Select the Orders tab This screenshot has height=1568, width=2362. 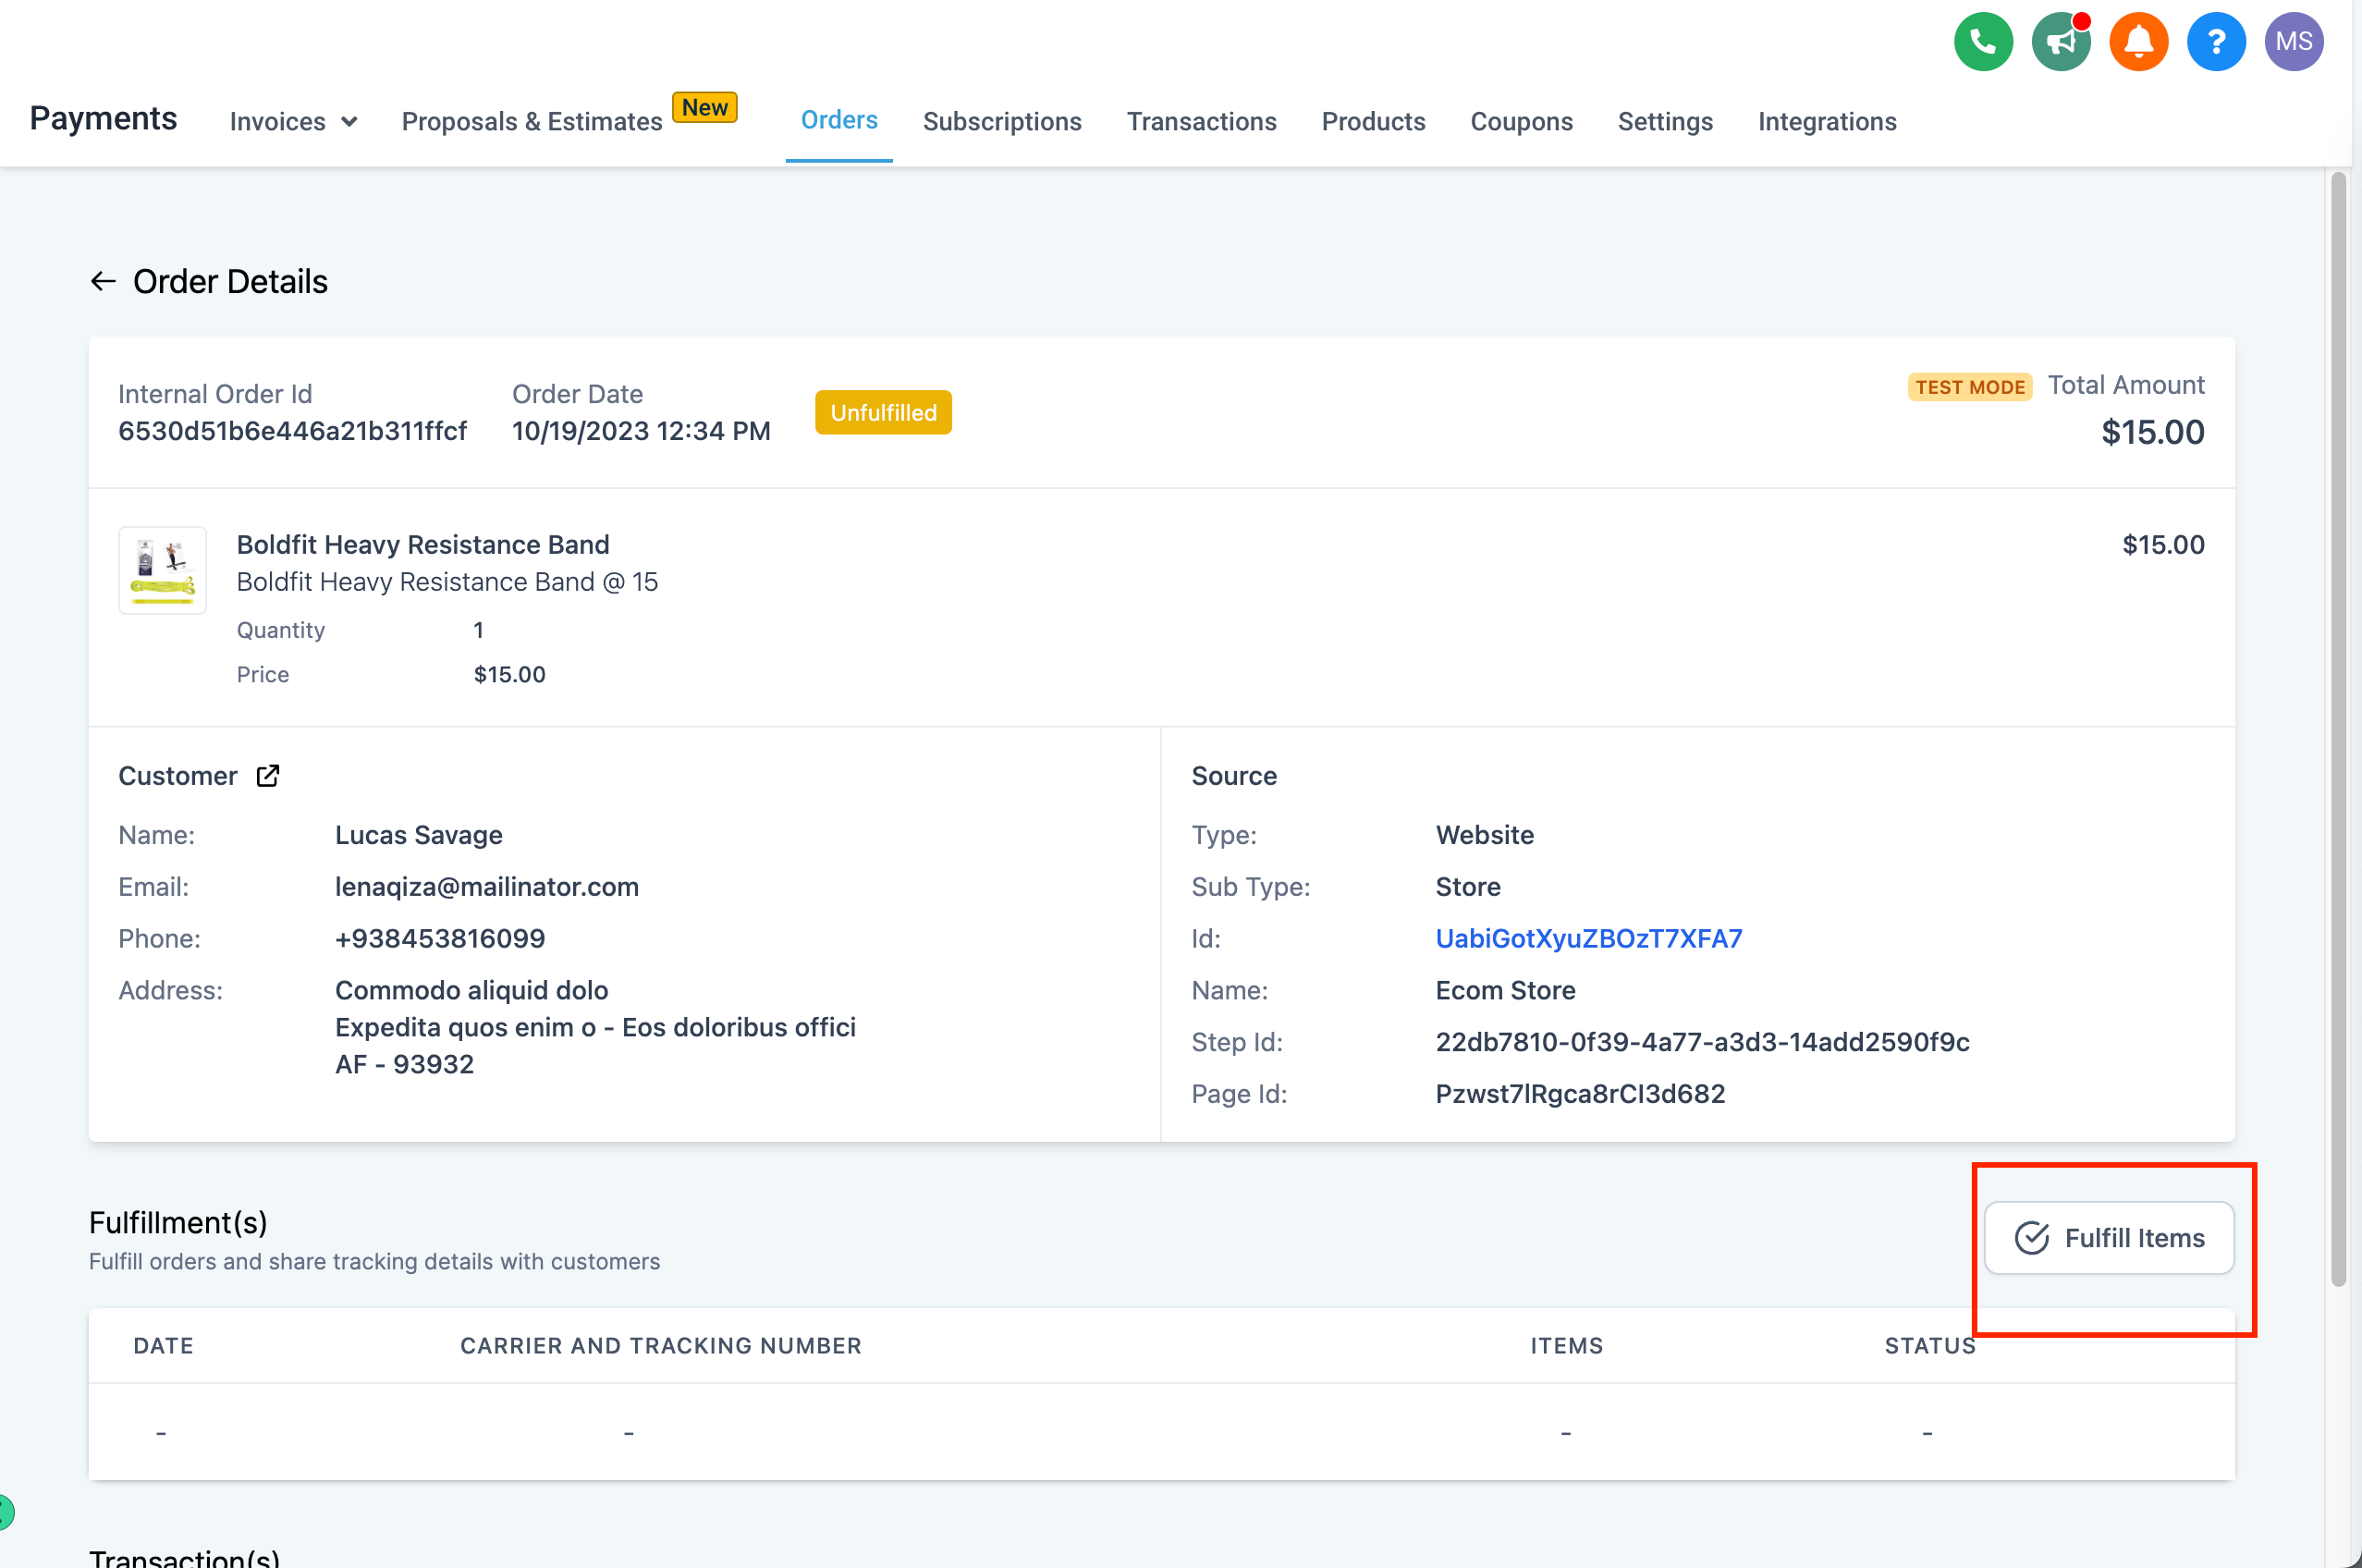click(839, 120)
